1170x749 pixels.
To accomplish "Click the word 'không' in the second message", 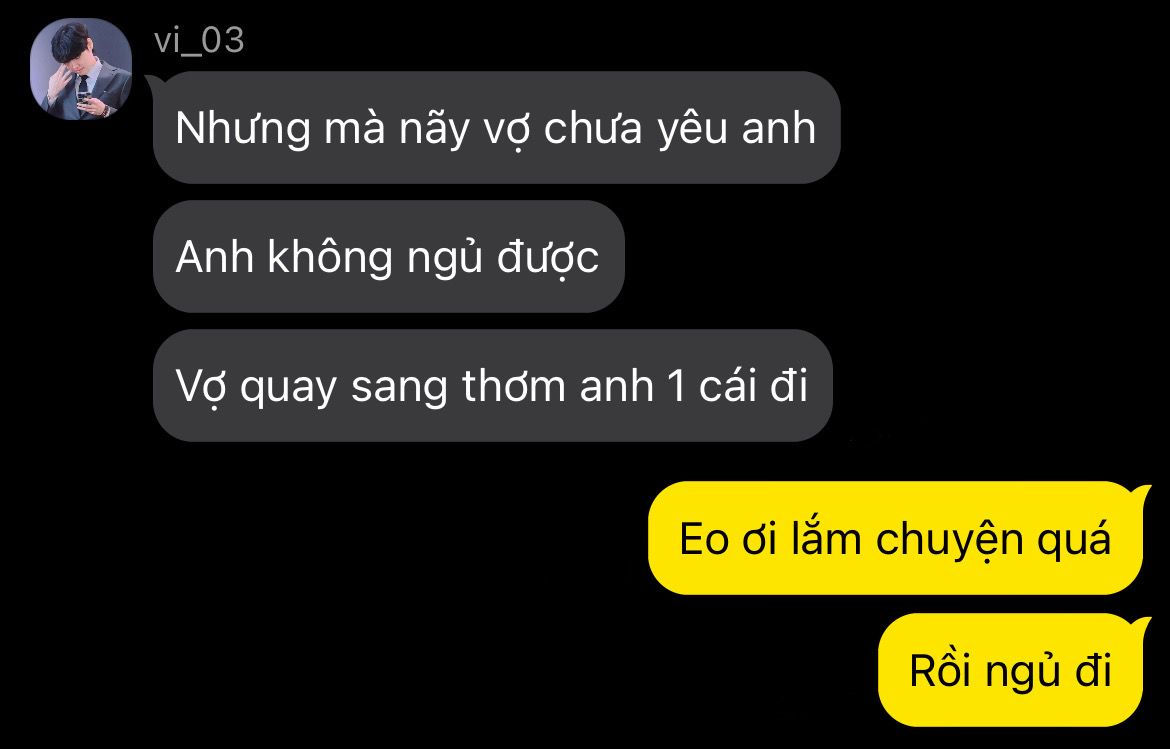I will coord(330,258).
